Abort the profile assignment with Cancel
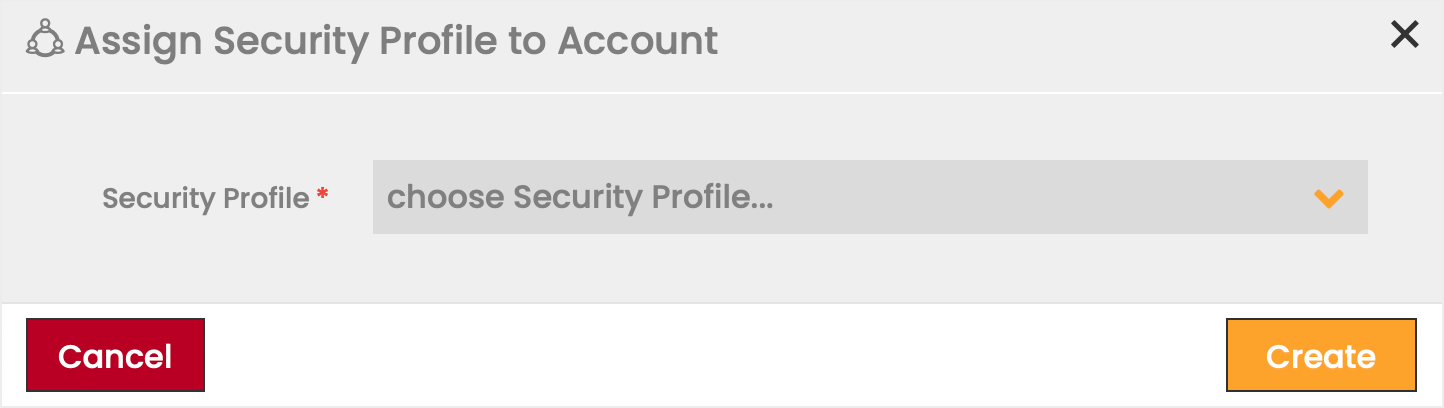Image resolution: width=1444 pixels, height=408 pixels. click(115, 355)
